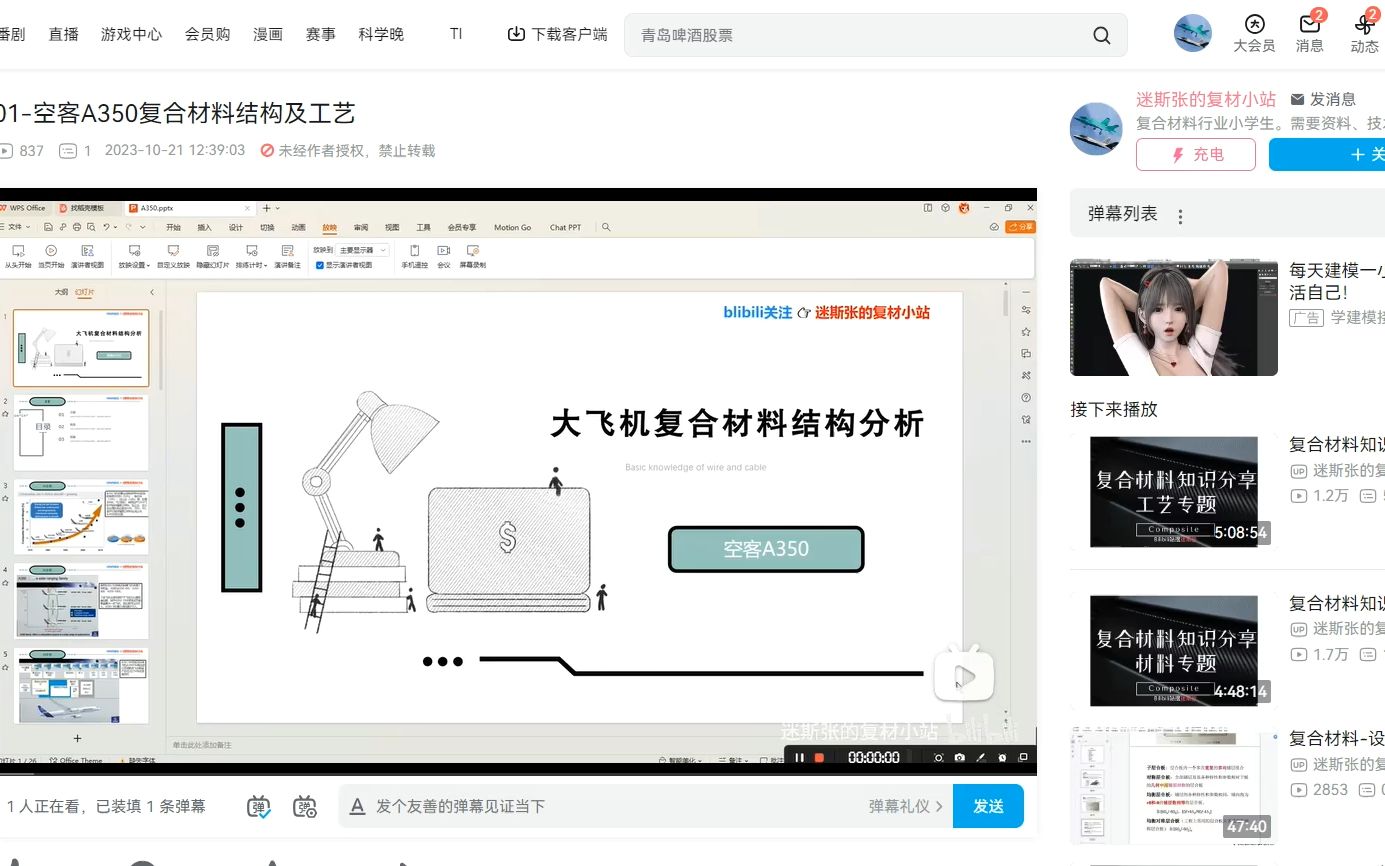
Task: Open the danmaku text style 'A' icon
Action: click(x=357, y=806)
